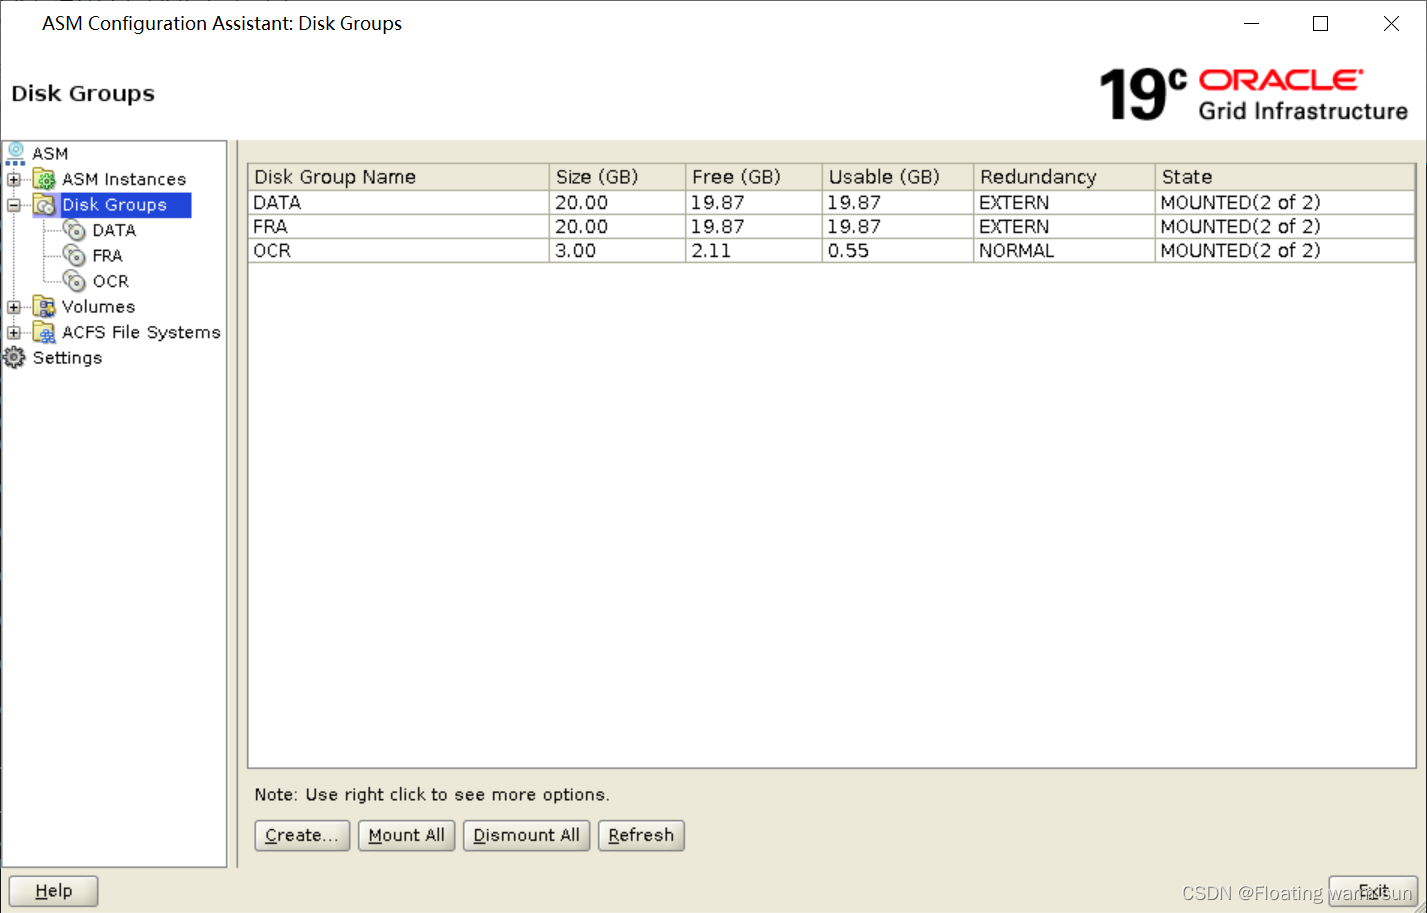Viewport: 1427px width, 913px height.
Task: Expand the Volumes tree node
Action: click(14, 306)
